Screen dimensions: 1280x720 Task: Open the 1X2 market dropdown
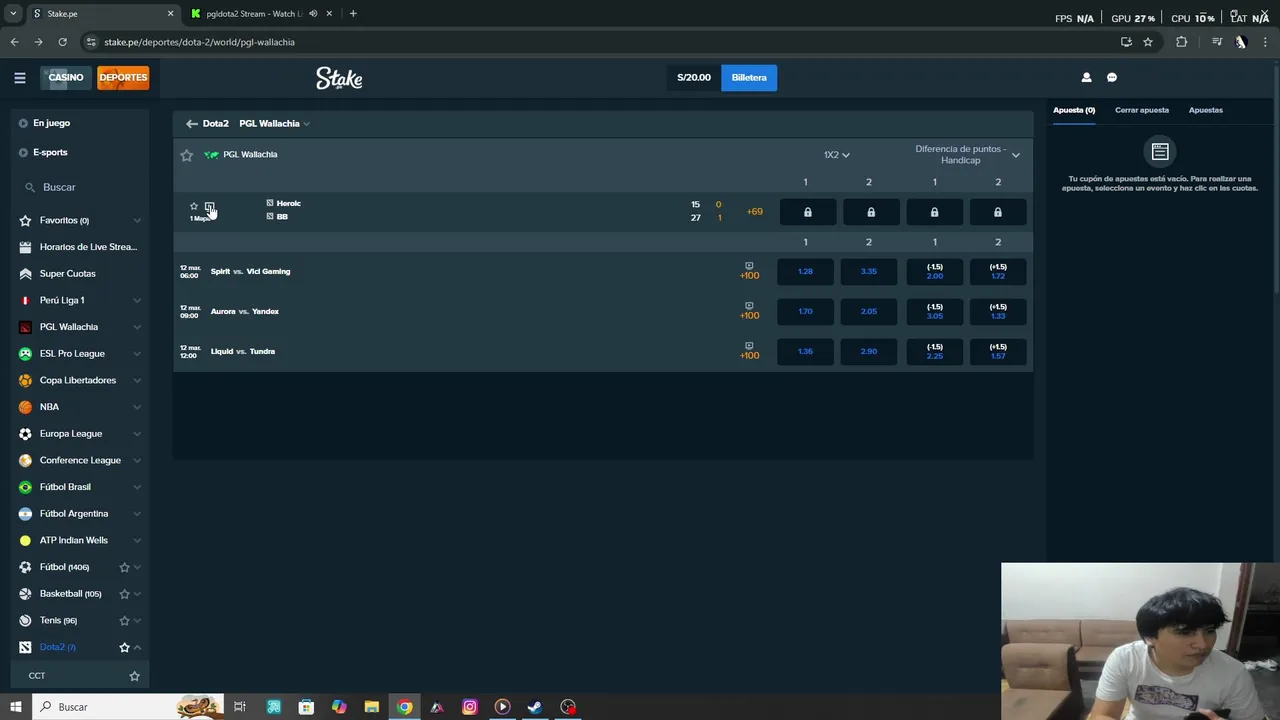tap(836, 155)
